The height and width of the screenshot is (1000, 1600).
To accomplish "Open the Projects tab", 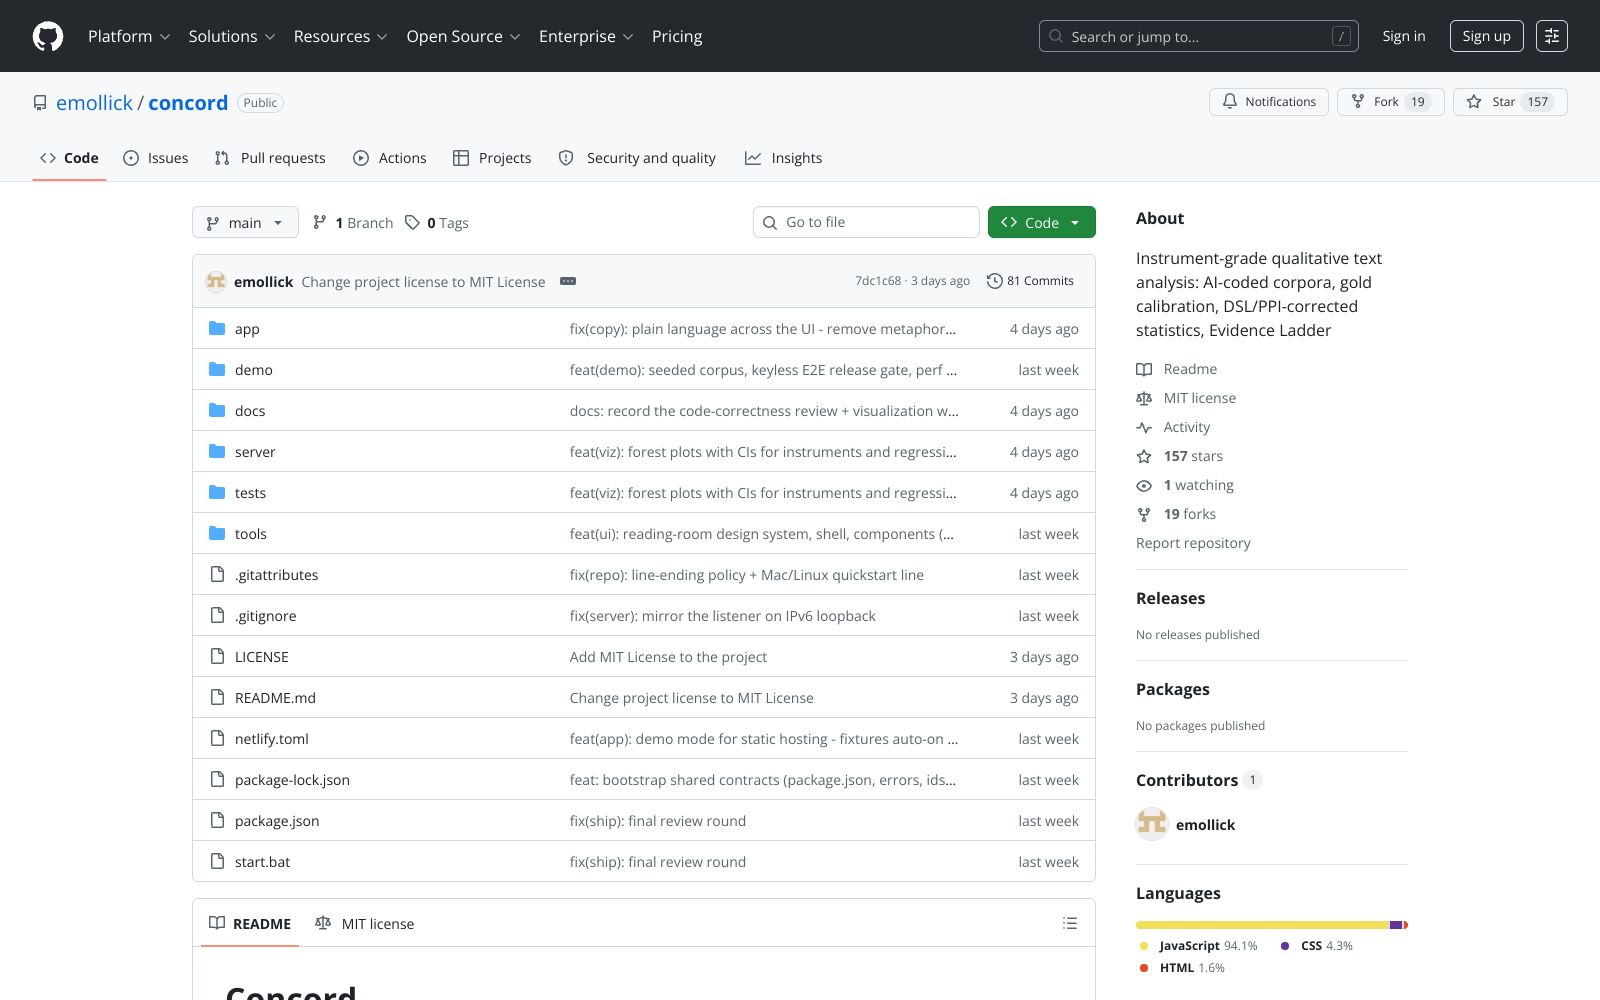I will pos(492,158).
